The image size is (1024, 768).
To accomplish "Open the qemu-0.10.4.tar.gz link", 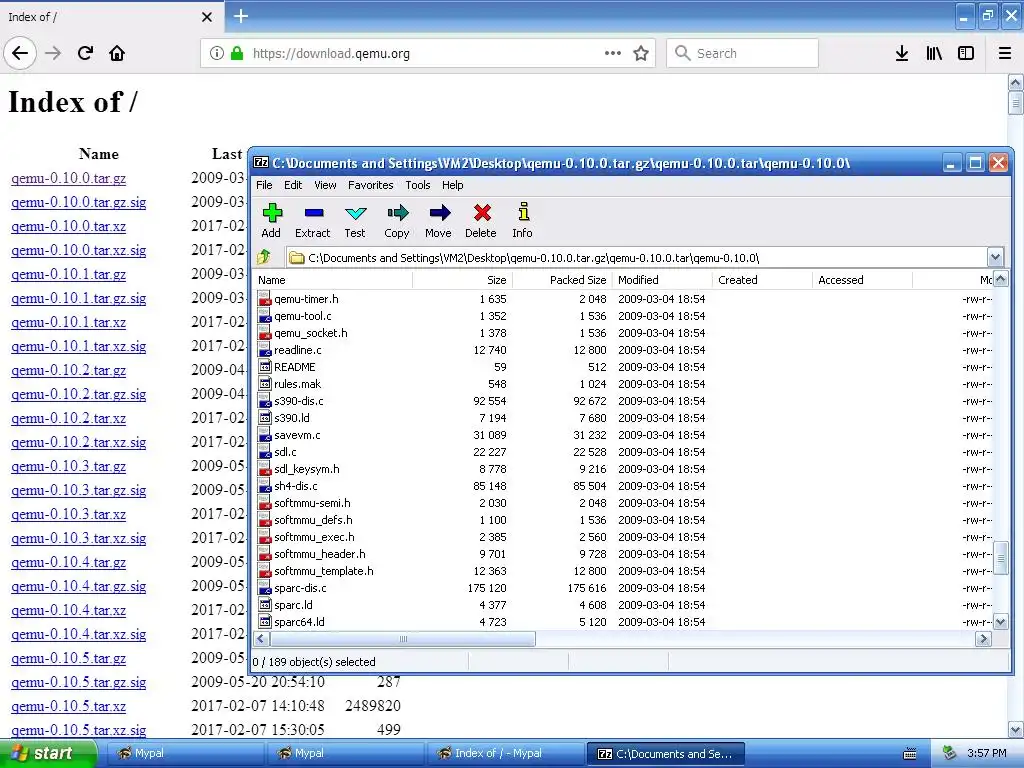I will (69, 562).
